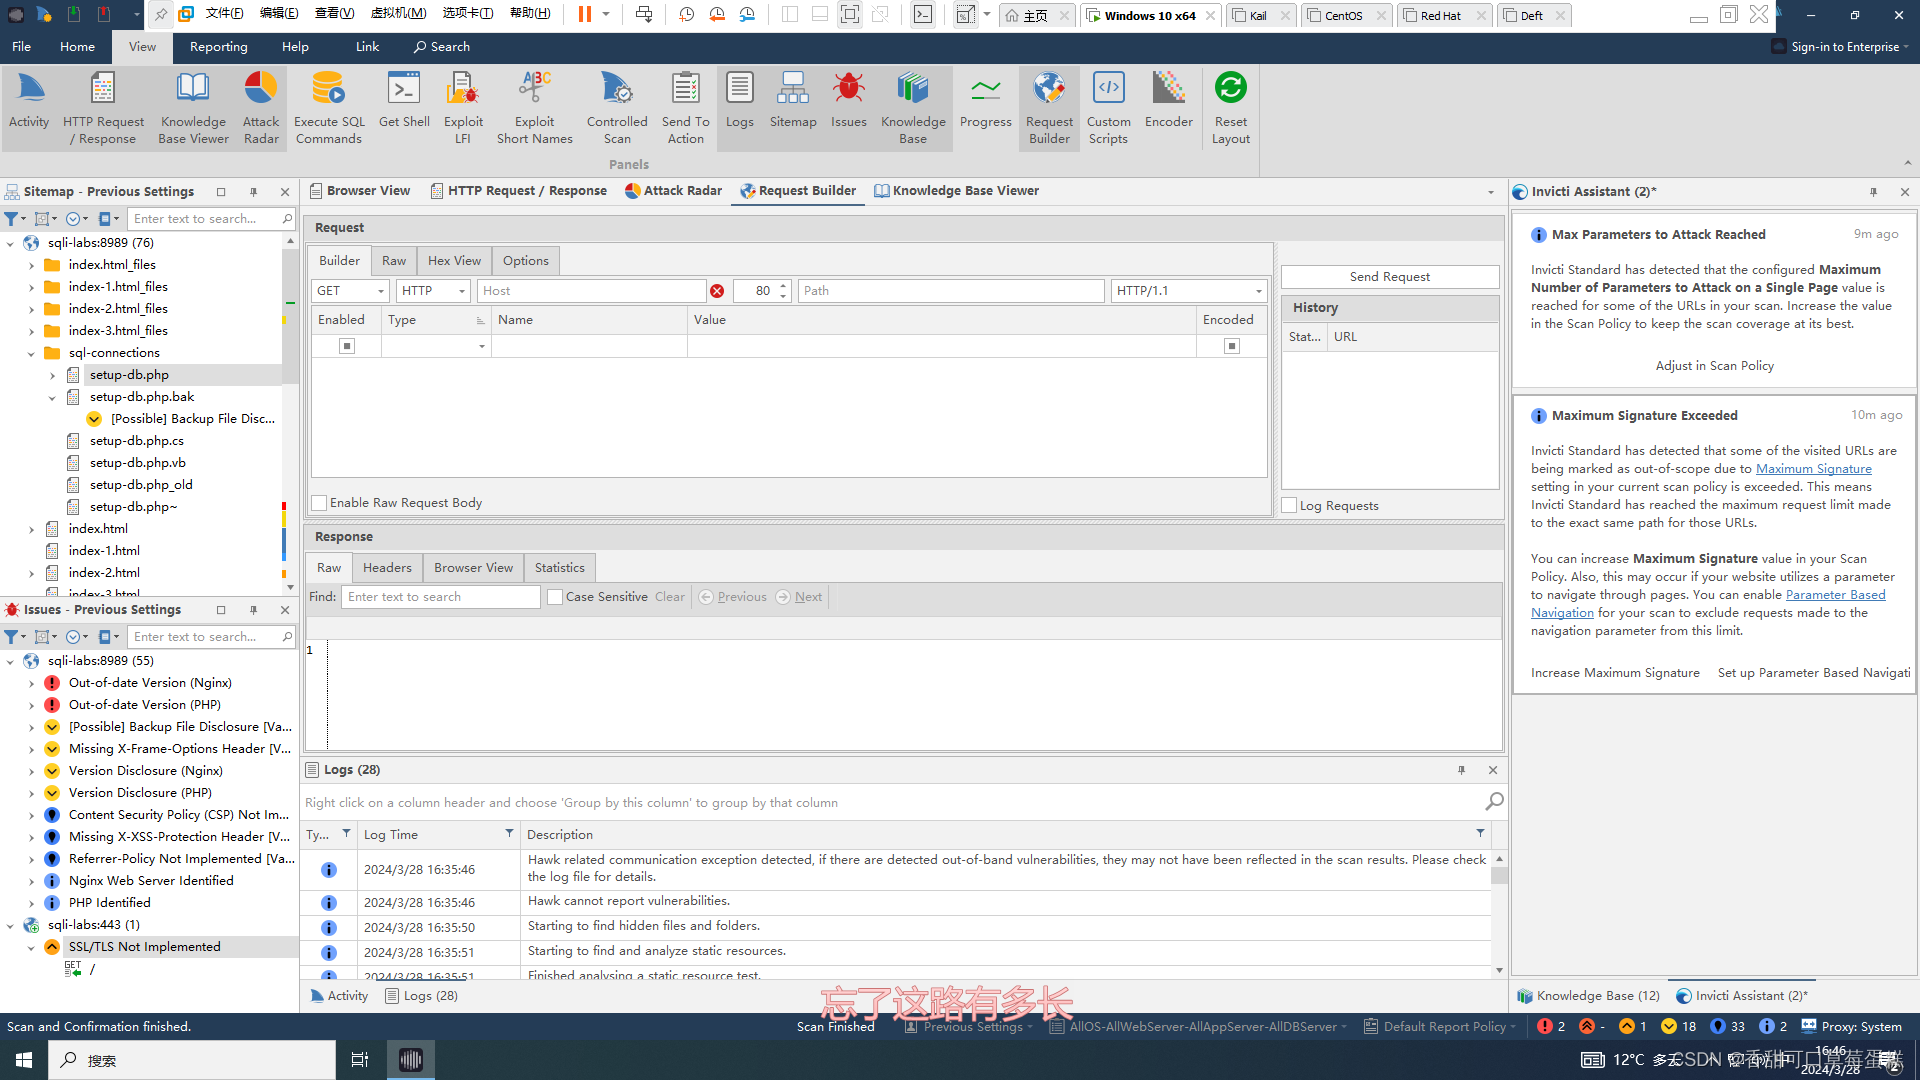Open the Maximum Signature link
The image size is (1920, 1080).
click(x=1813, y=469)
